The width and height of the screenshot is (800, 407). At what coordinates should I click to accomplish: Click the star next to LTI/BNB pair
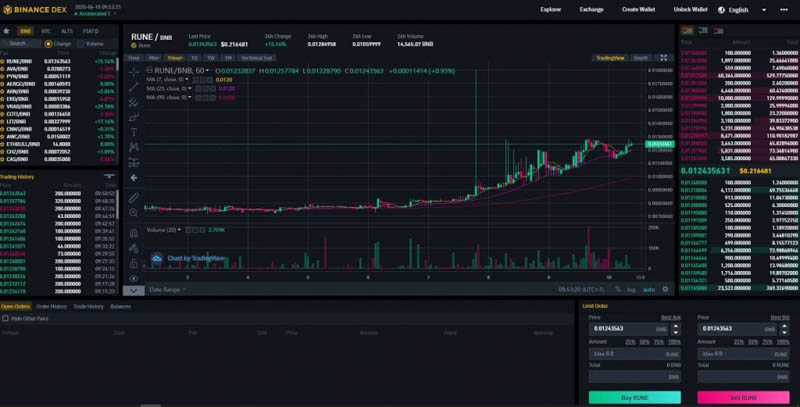coord(3,121)
